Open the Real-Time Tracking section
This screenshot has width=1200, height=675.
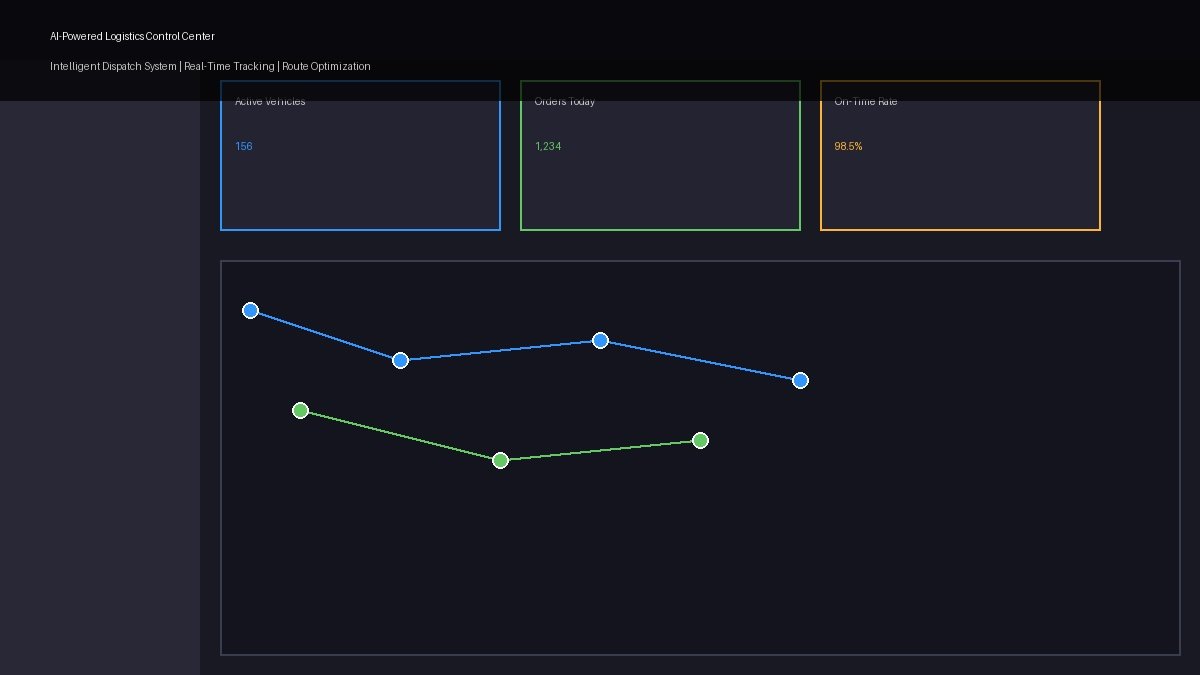pyautogui.click(x=227, y=66)
